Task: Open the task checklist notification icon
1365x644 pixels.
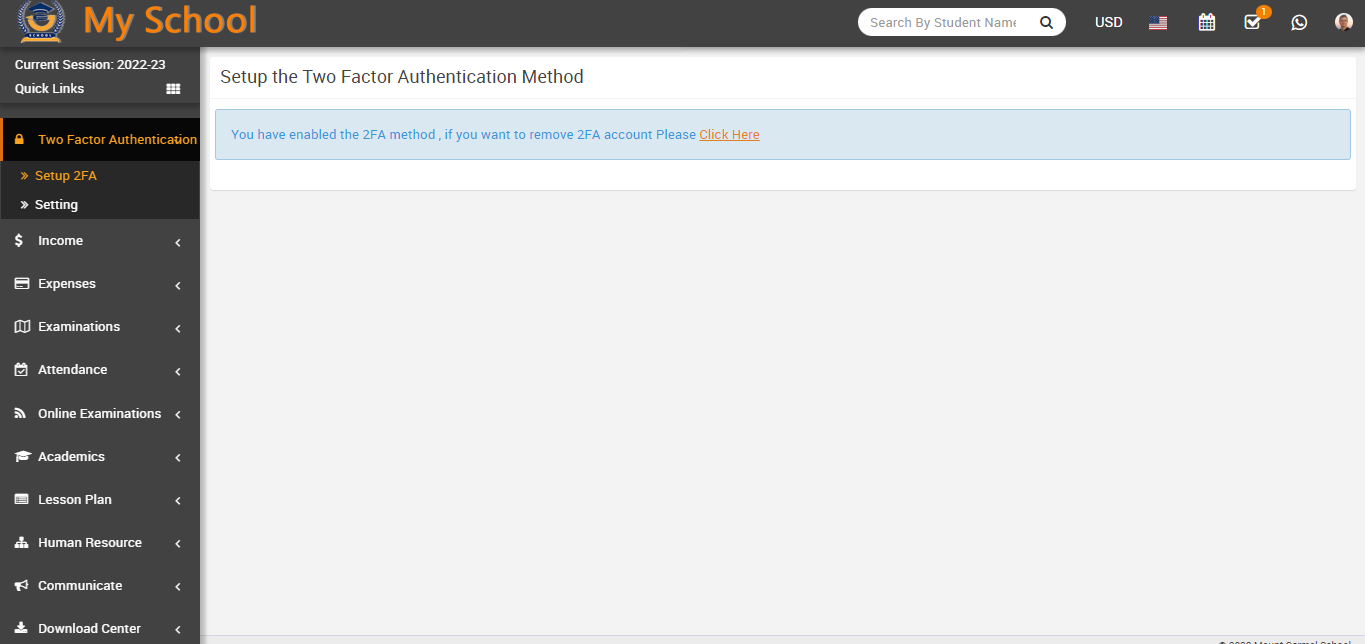Action: pyautogui.click(x=1252, y=22)
